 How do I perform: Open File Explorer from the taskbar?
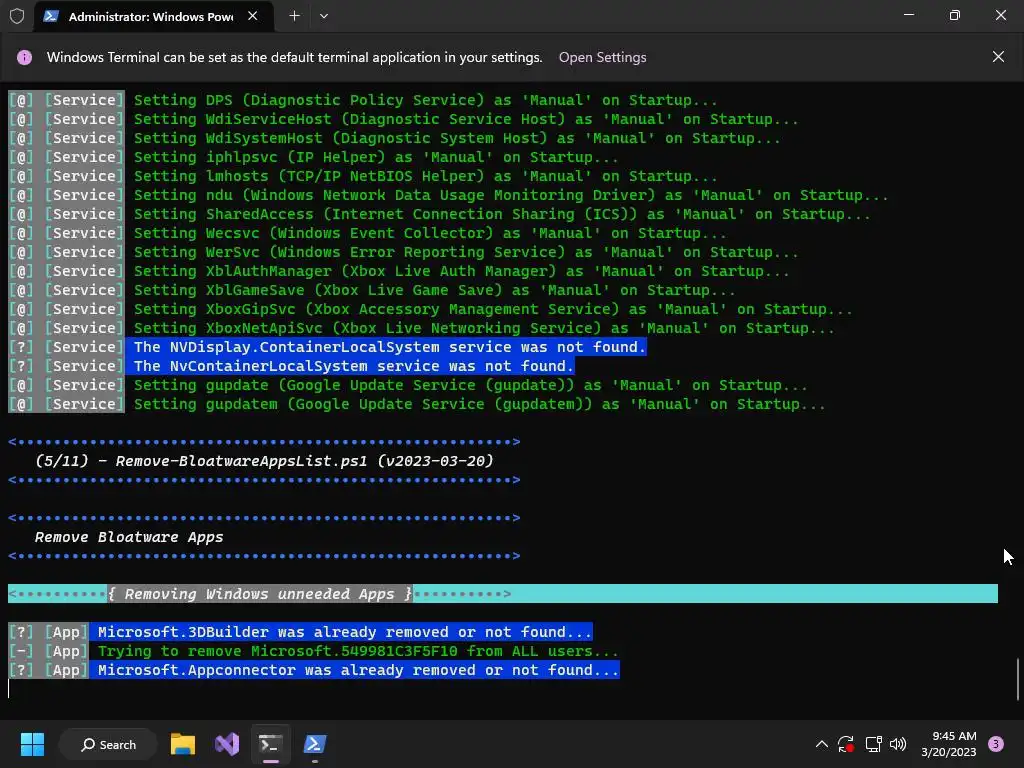(x=183, y=744)
